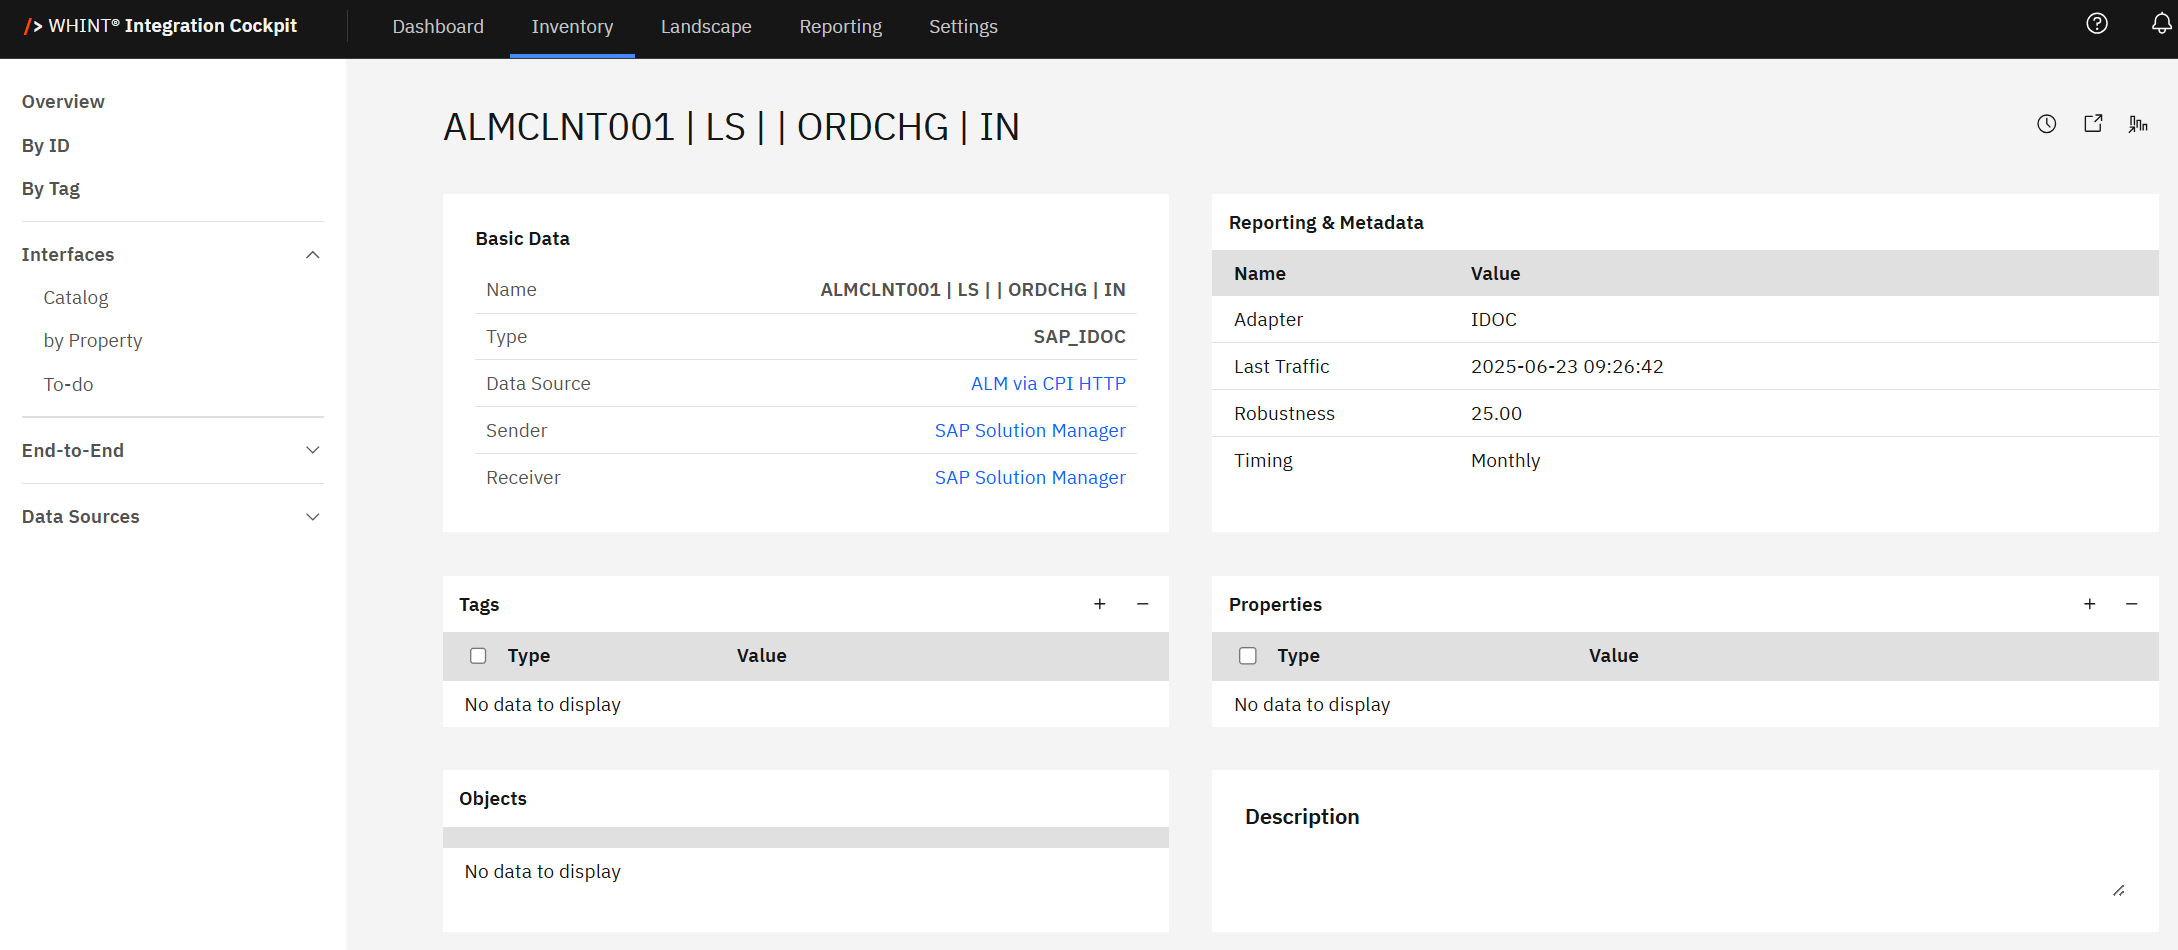Remove a tag with the minus icon
The width and height of the screenshot is (2178, 950).
point(1143,604)
